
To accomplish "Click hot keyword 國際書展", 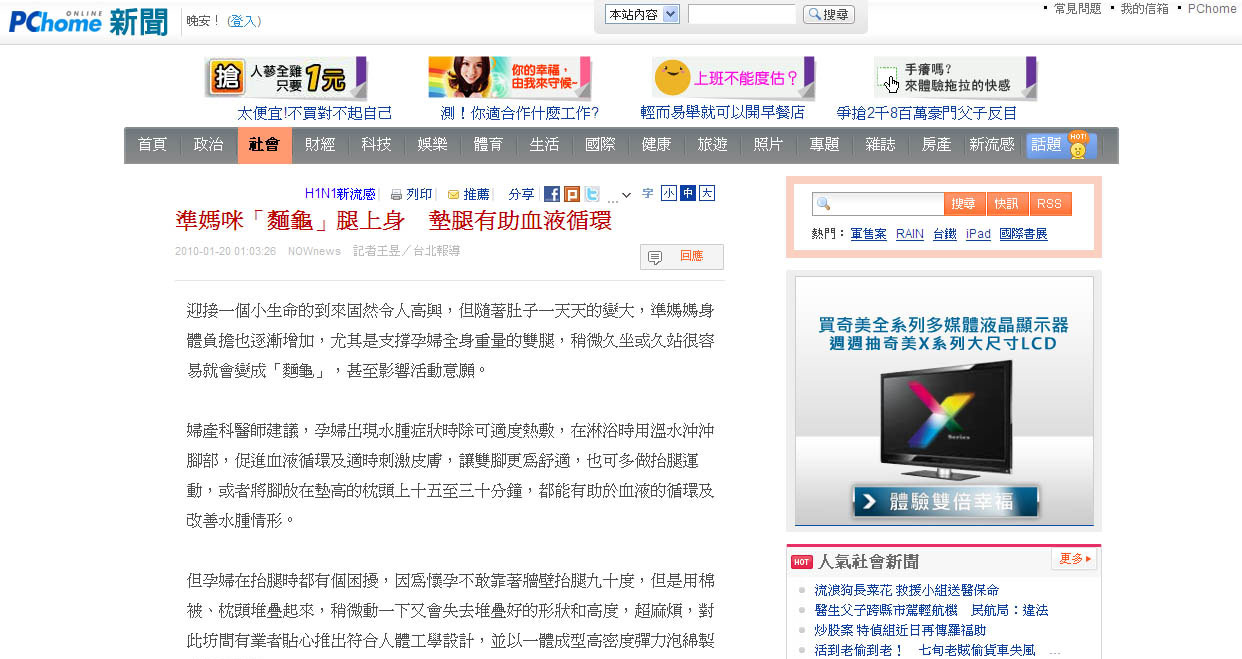I will click(1023, 234).
